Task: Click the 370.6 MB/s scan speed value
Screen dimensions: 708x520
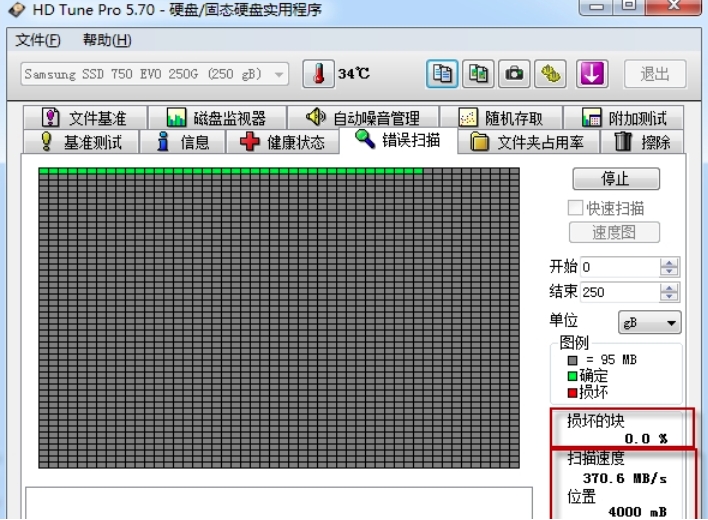Action: (625, 478)
